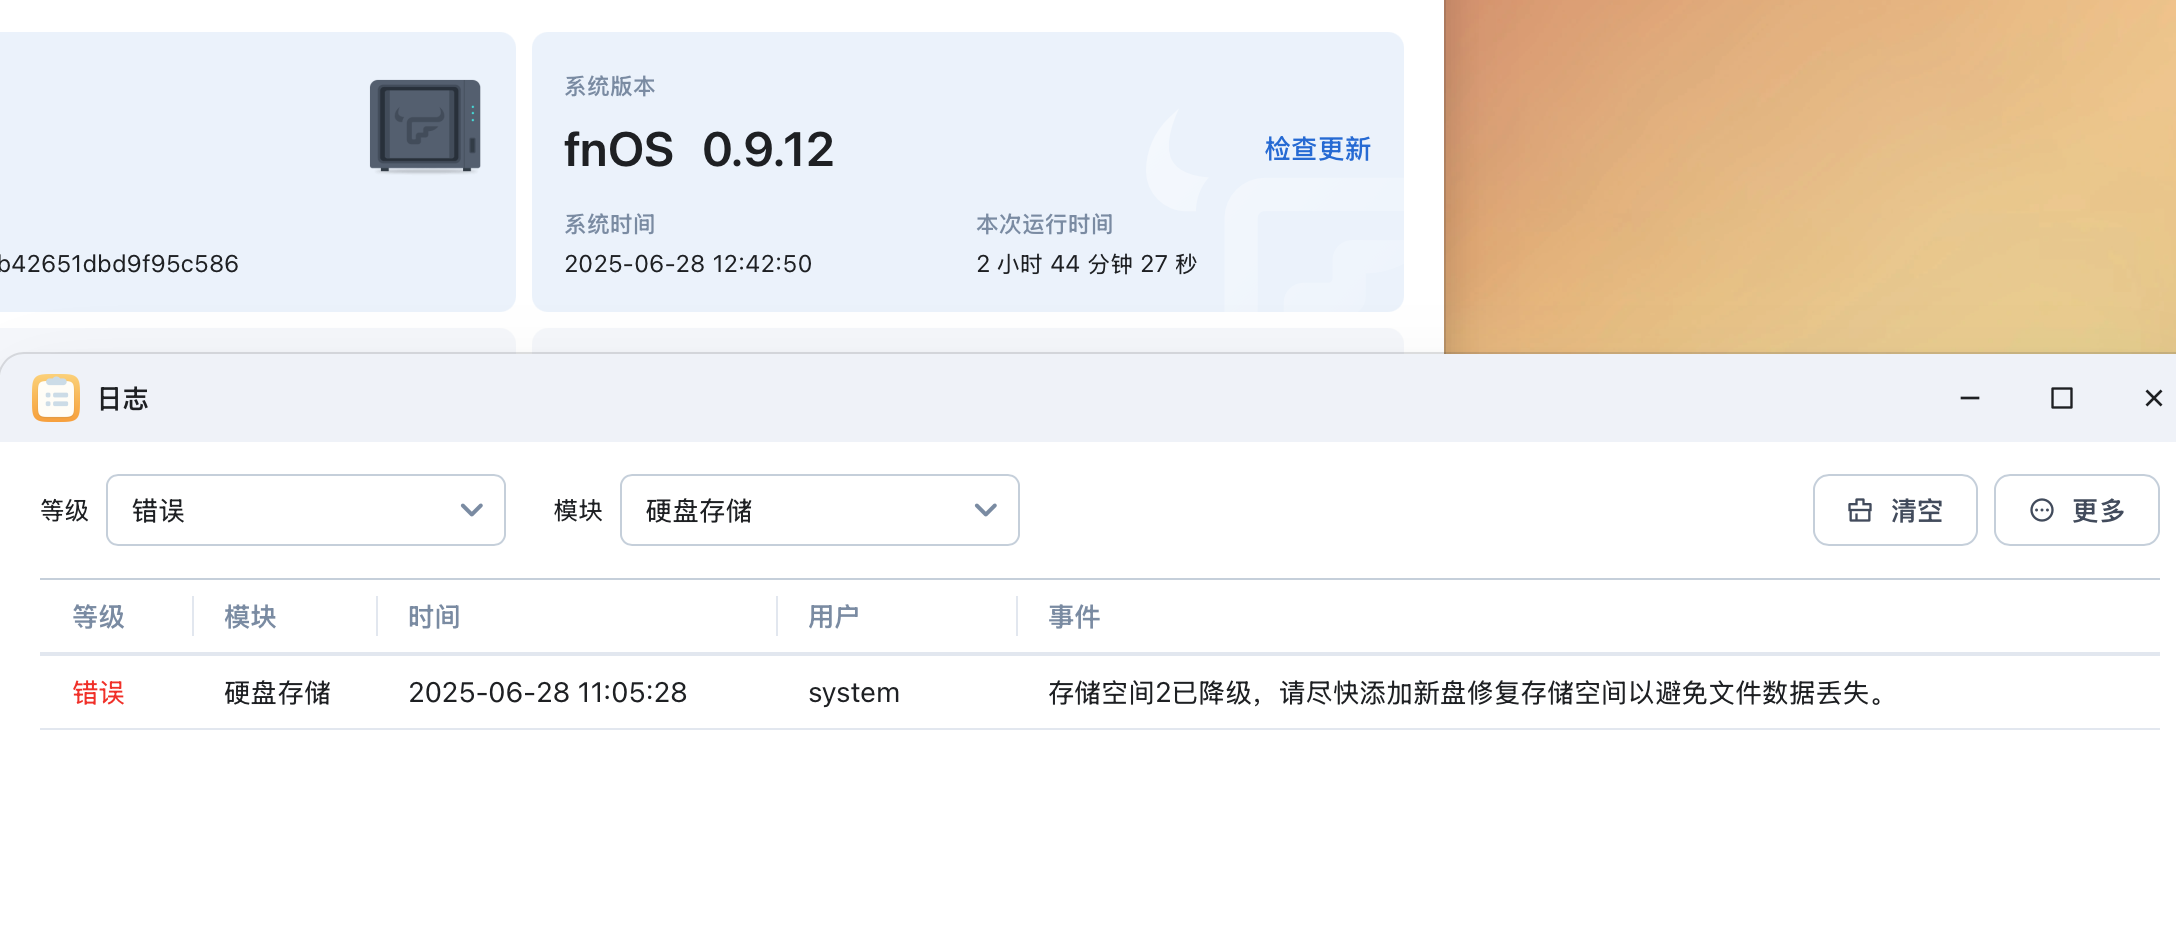
Task: Click the 系统时间 label
Action: click(610, 224)
